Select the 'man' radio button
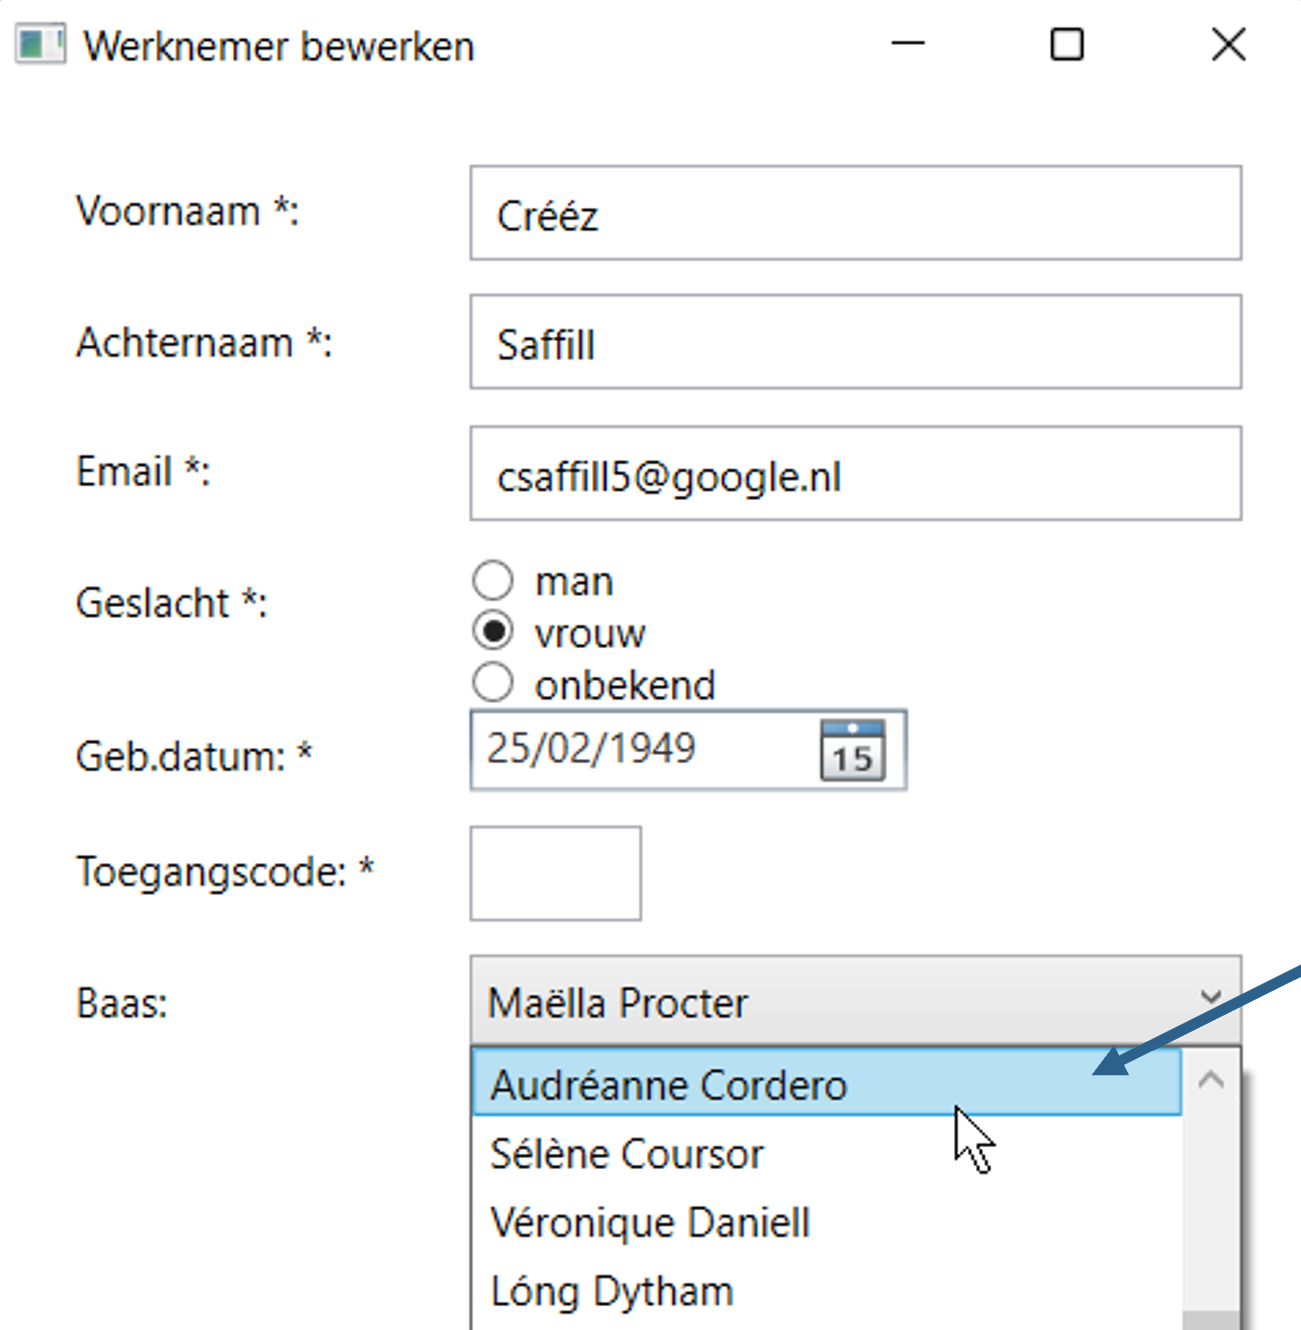 coord(493,580)
